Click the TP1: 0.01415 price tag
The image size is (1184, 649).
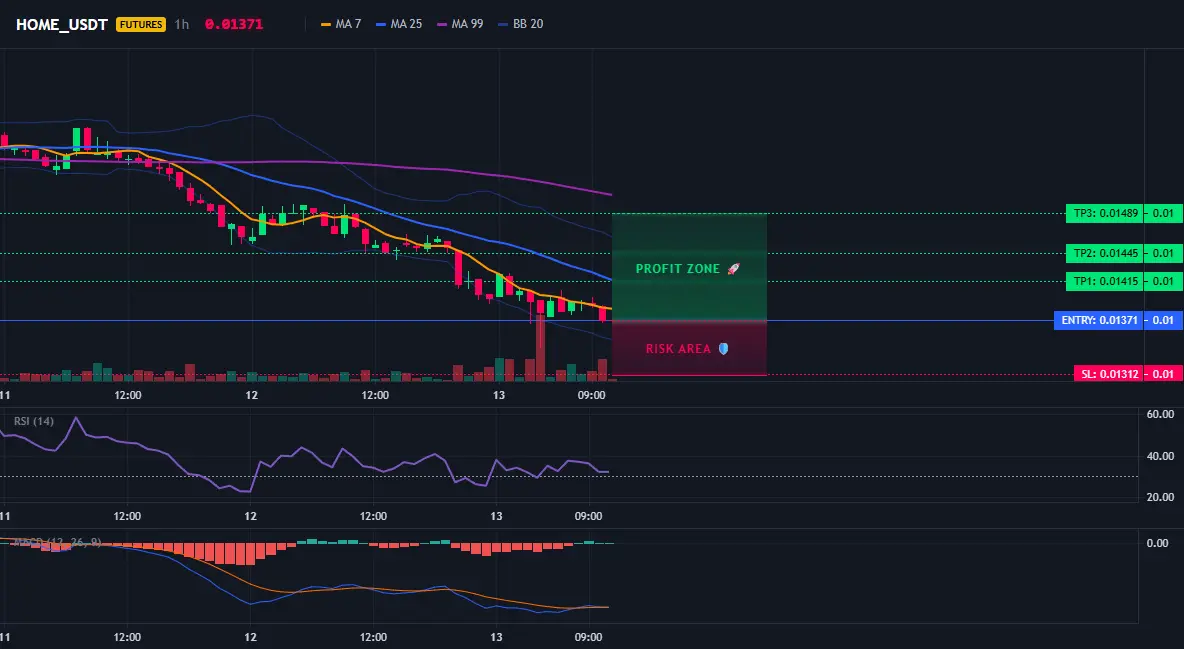[x=1105, y=281]
